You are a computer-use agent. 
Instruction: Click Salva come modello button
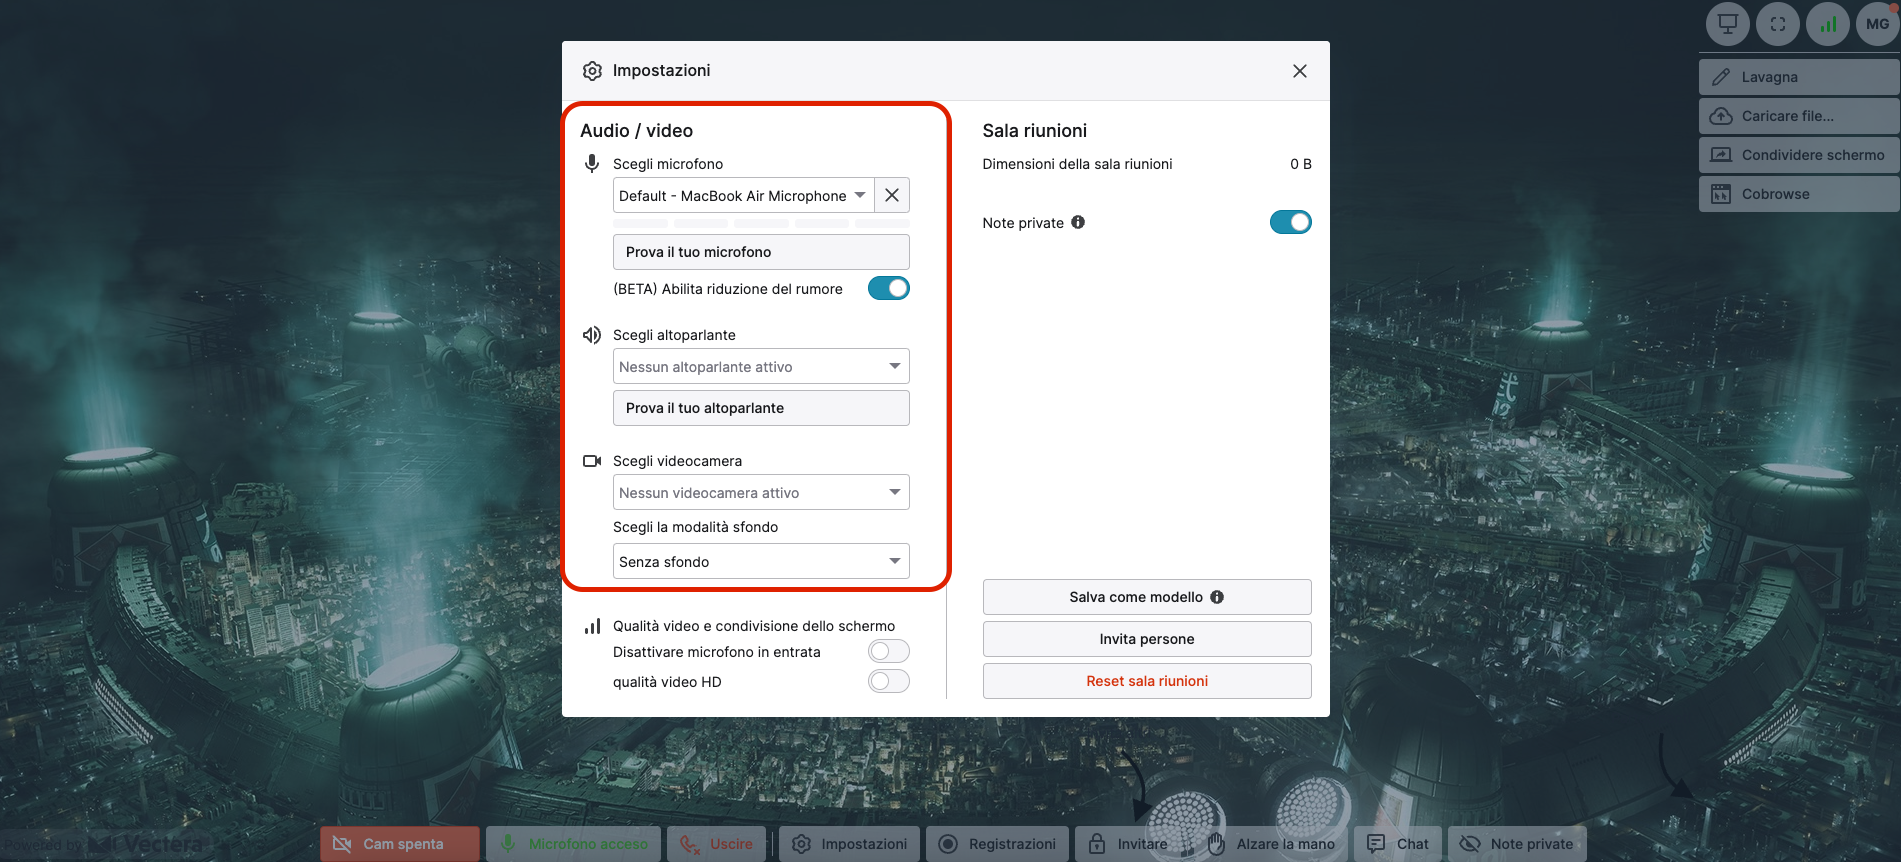1147,597
